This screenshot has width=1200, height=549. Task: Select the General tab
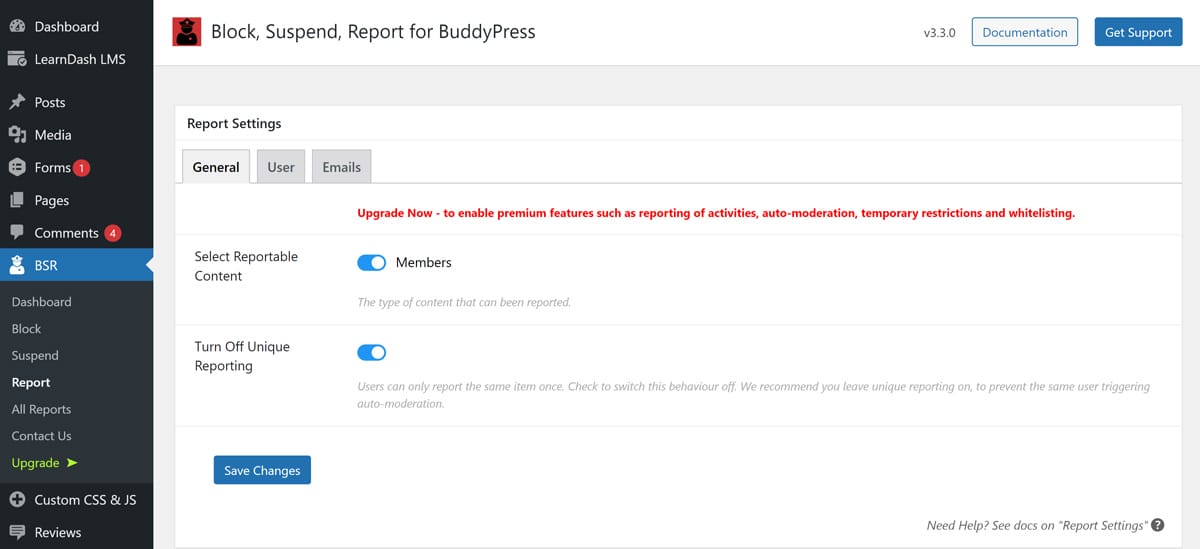[x=216, y=167]
